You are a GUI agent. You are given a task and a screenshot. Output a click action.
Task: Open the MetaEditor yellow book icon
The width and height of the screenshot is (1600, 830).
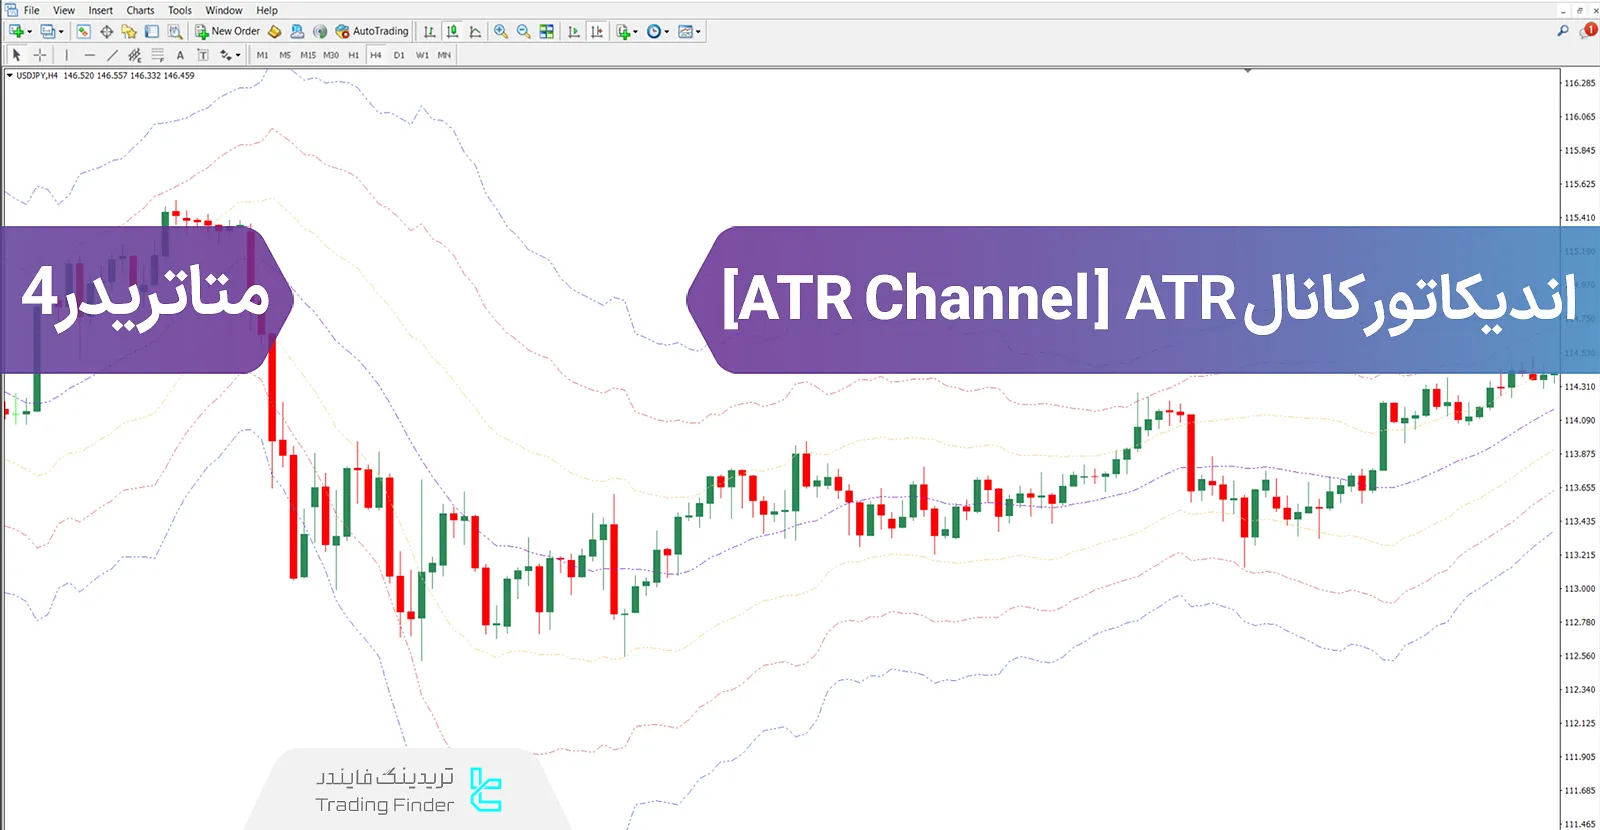point(275,32)
